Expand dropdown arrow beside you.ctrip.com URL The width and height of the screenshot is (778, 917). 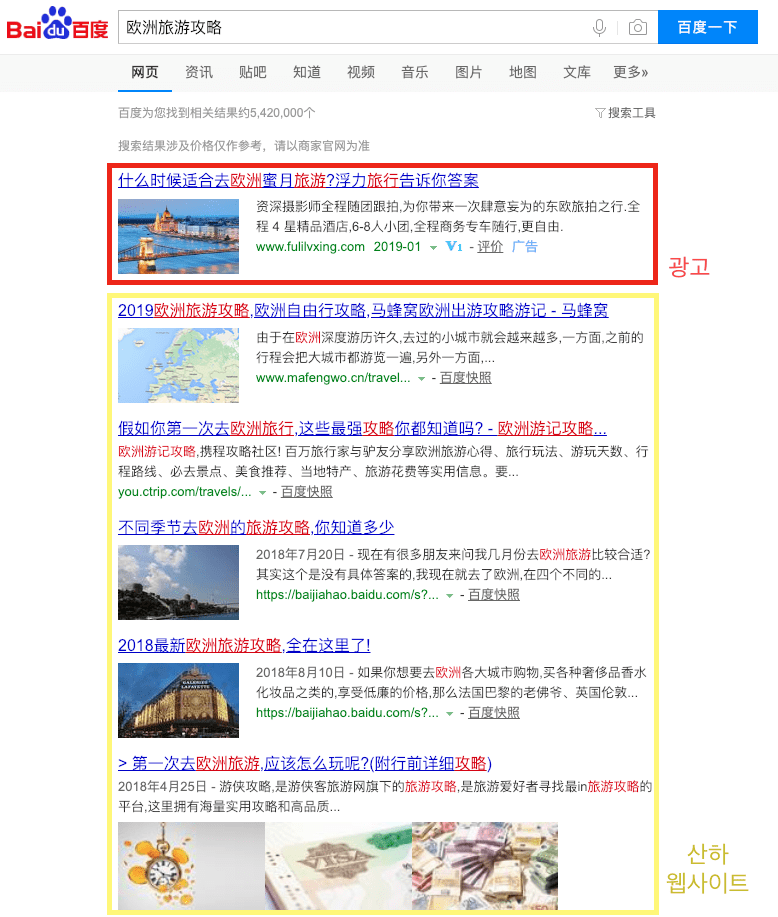263,492
